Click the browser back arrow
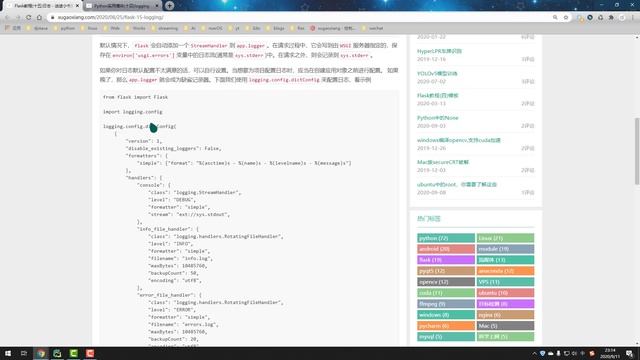Viewport: 640px width, 360px height. point(7,17)
